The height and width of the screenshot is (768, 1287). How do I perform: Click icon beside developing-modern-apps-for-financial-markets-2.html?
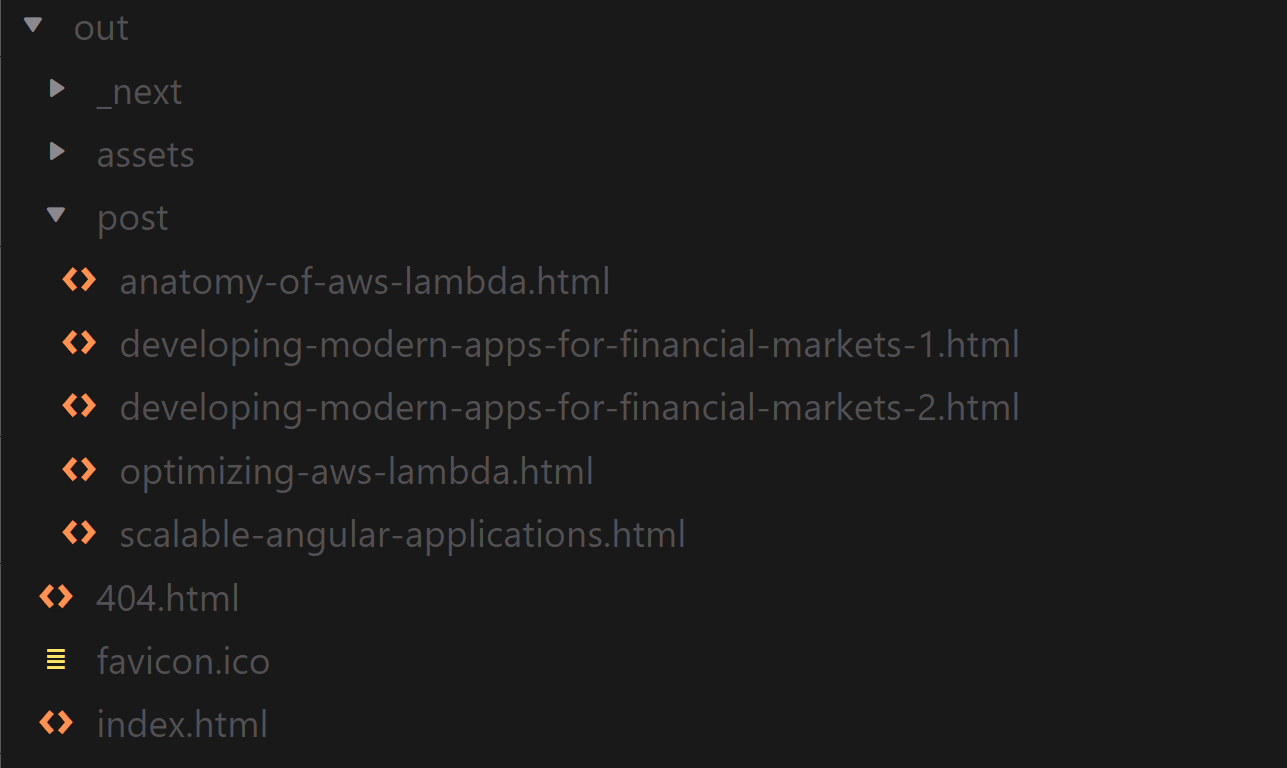pos(79,406)
